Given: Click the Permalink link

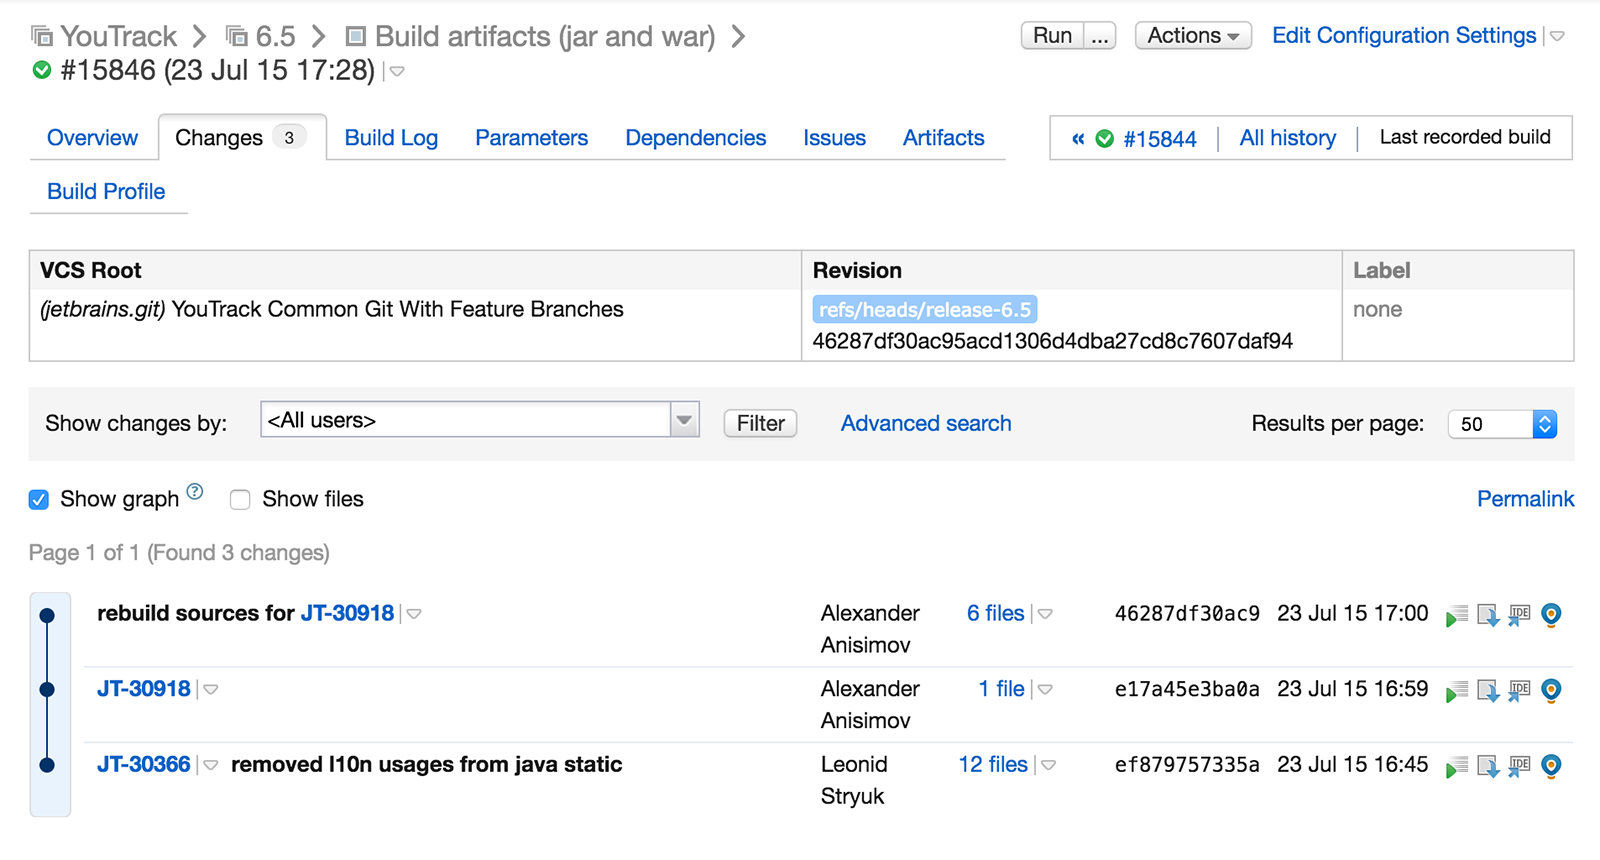Looking at the screenshot, I should click(1525, 499).
